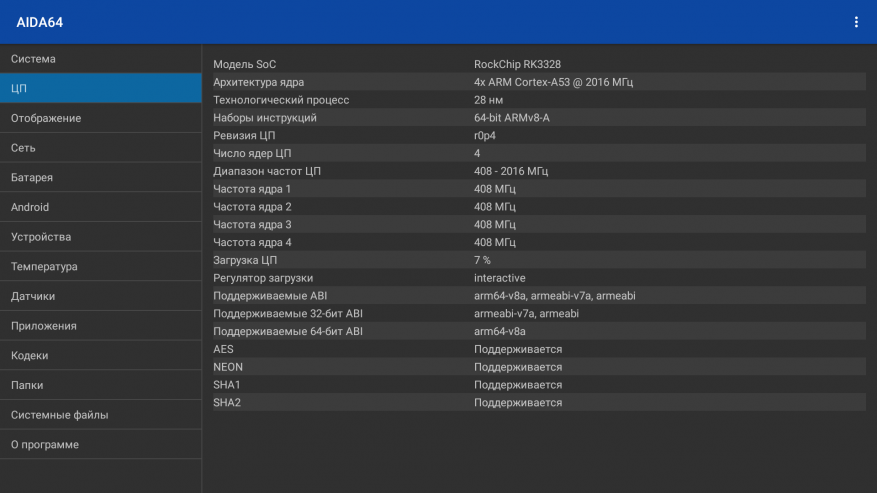The height and width of the screenshot is (493, 877).
Task: Open the three-dot overflow menu
Action: 856,22
